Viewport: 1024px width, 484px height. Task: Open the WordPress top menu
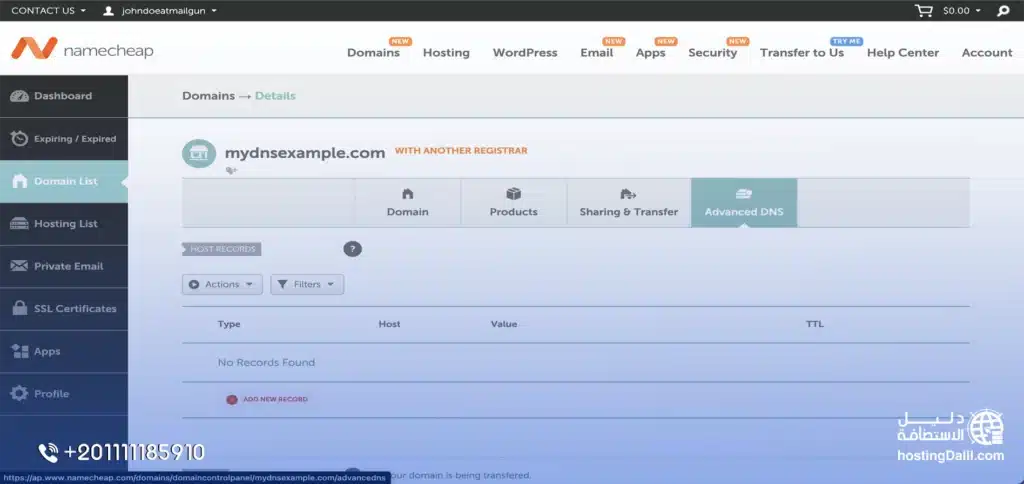(525, 53)
